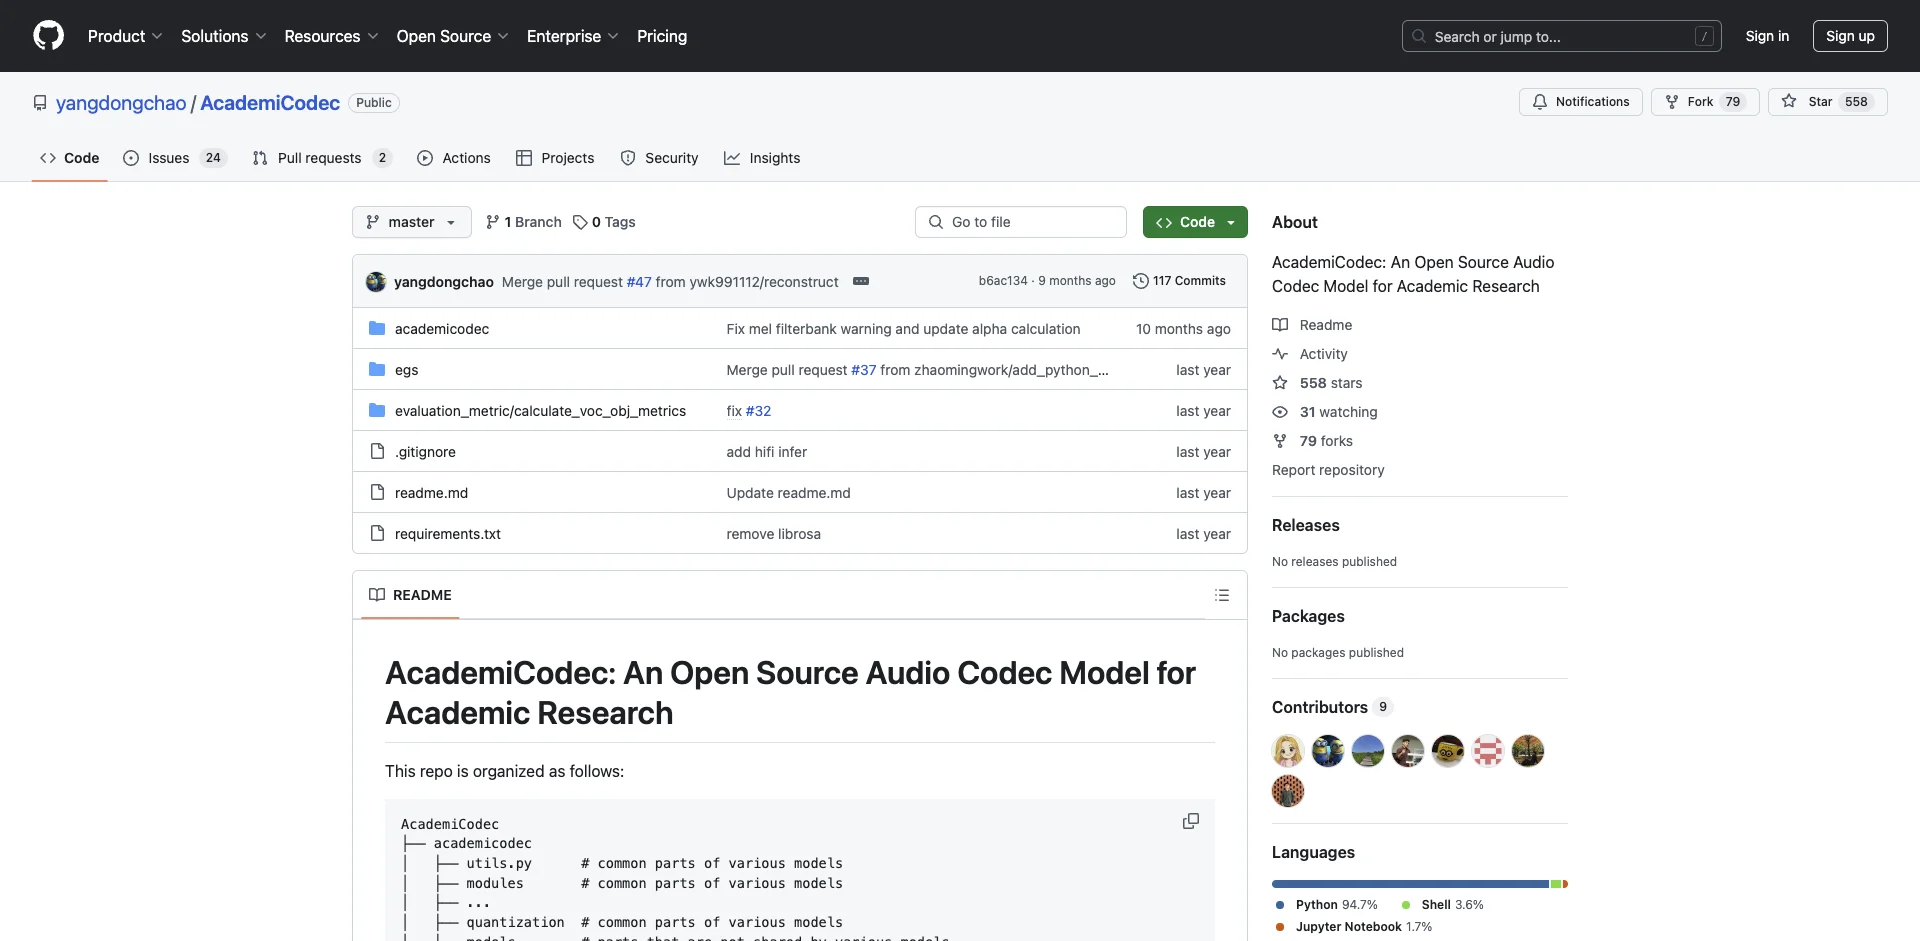This screenshot has height=941, width=1920.
Task: Open the pink pixel-pattern contributor avatar
Action: [1488, 751]
